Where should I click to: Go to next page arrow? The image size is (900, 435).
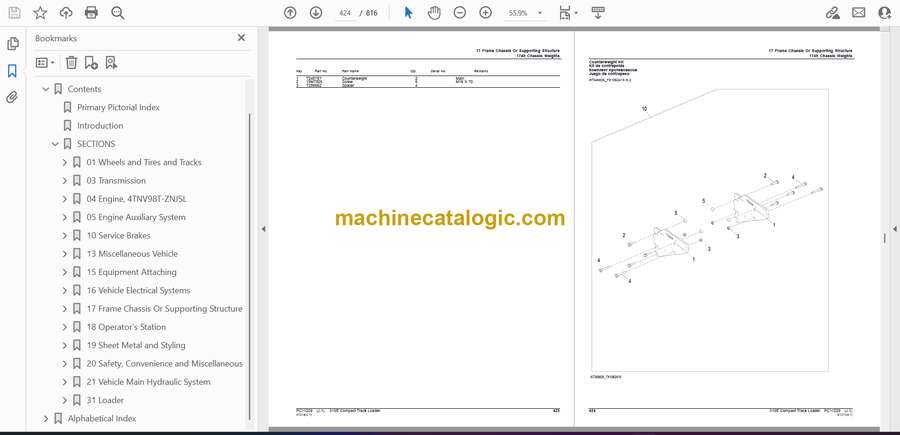[316, 13]
